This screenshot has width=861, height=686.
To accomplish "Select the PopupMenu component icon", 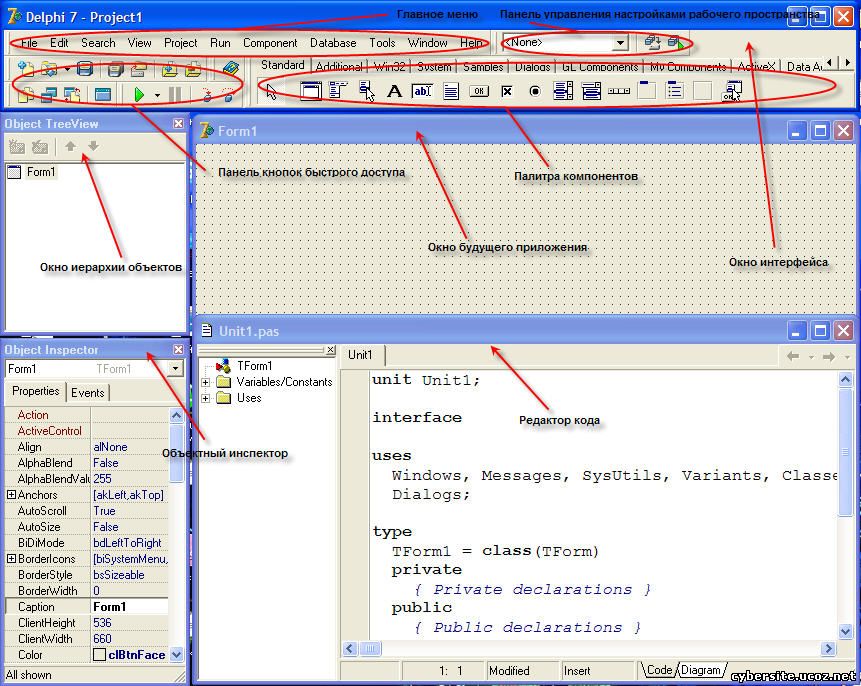I will pyautogui.click(x=366, y=91).
